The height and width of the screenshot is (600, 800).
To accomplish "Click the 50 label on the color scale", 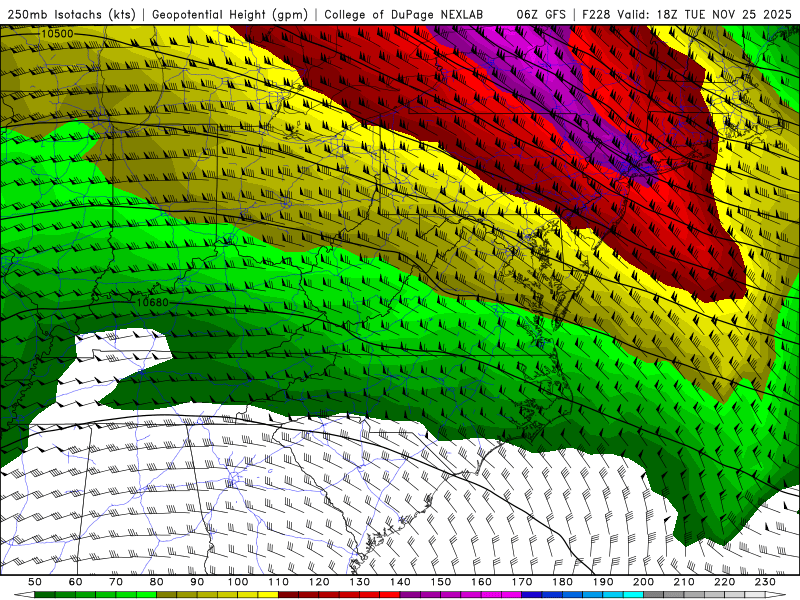I will point(35,582).
